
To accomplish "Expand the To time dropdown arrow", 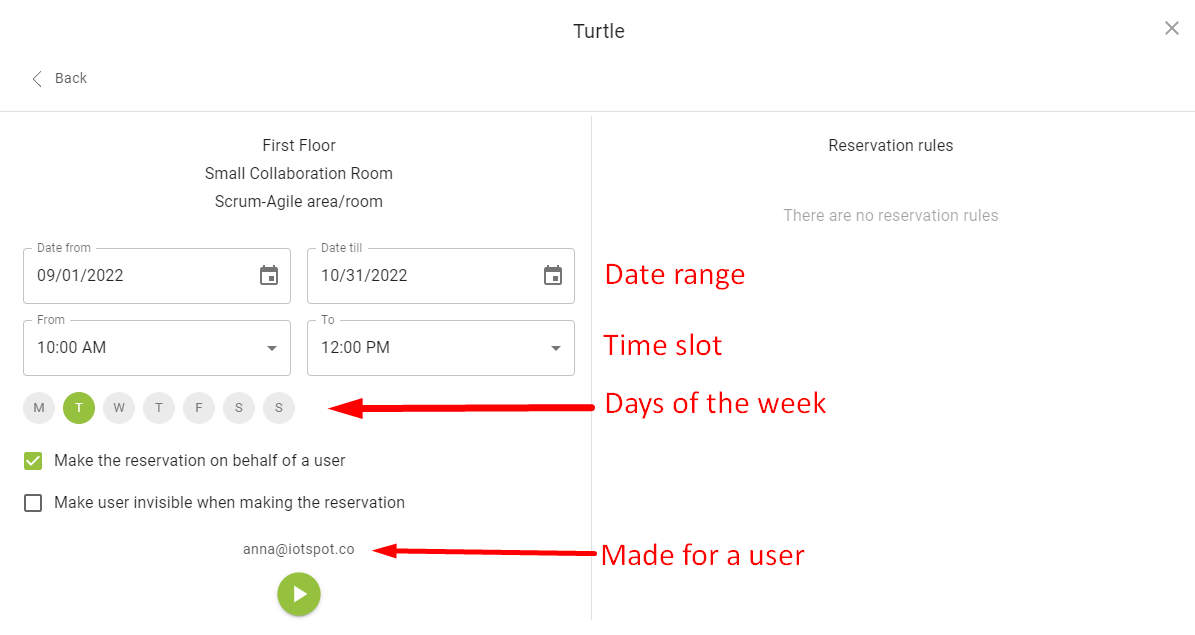I will pyautogui.click(x=556, y=348).
